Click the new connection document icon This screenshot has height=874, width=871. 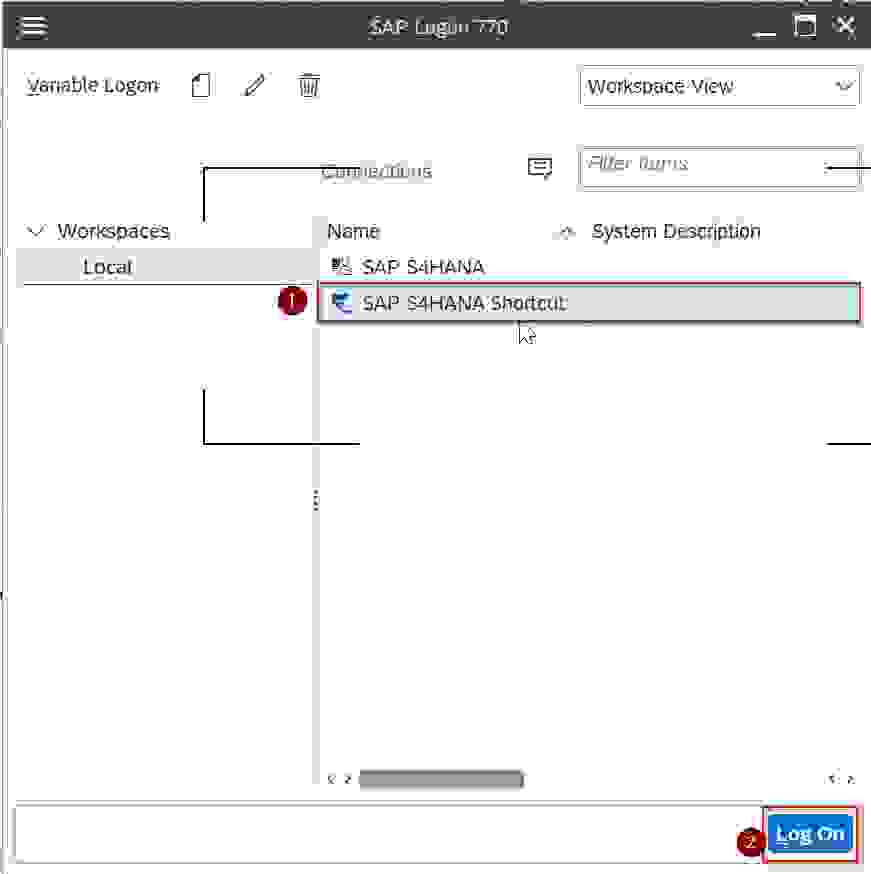click(x=201, y=86)
